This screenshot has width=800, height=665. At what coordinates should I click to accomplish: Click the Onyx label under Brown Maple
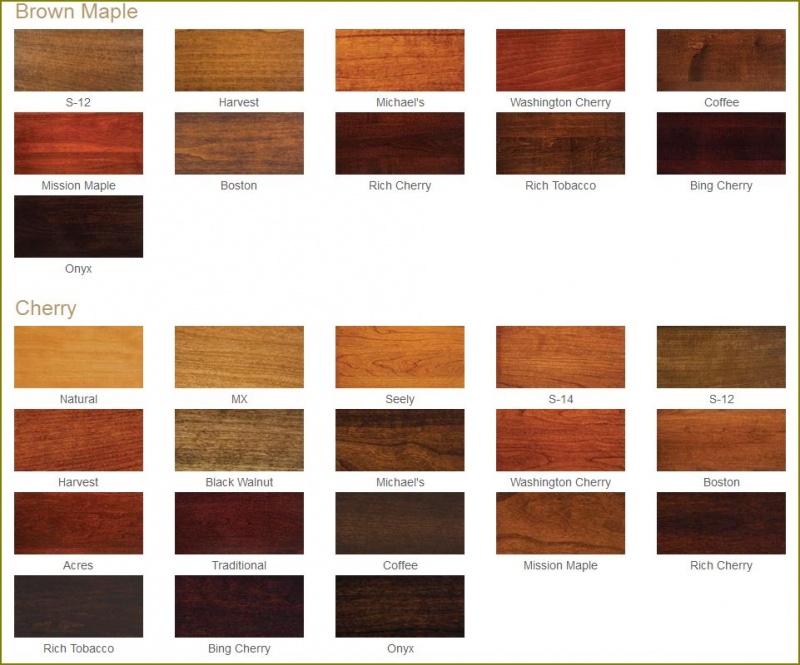pyautogui.click(x=78, y=268)
